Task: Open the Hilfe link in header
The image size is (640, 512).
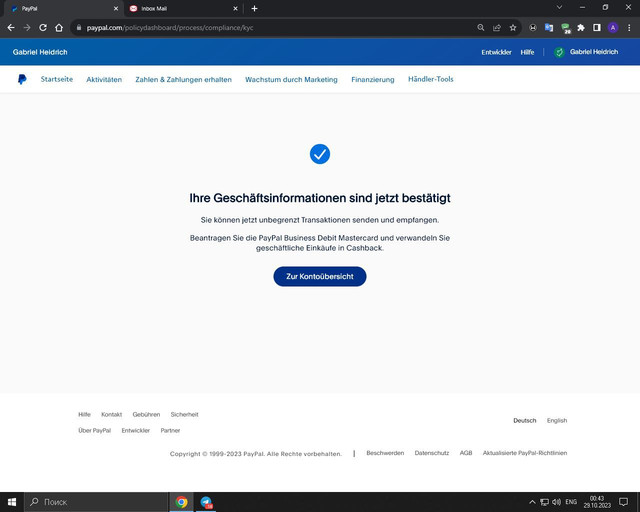Action: tap(527, 52)
